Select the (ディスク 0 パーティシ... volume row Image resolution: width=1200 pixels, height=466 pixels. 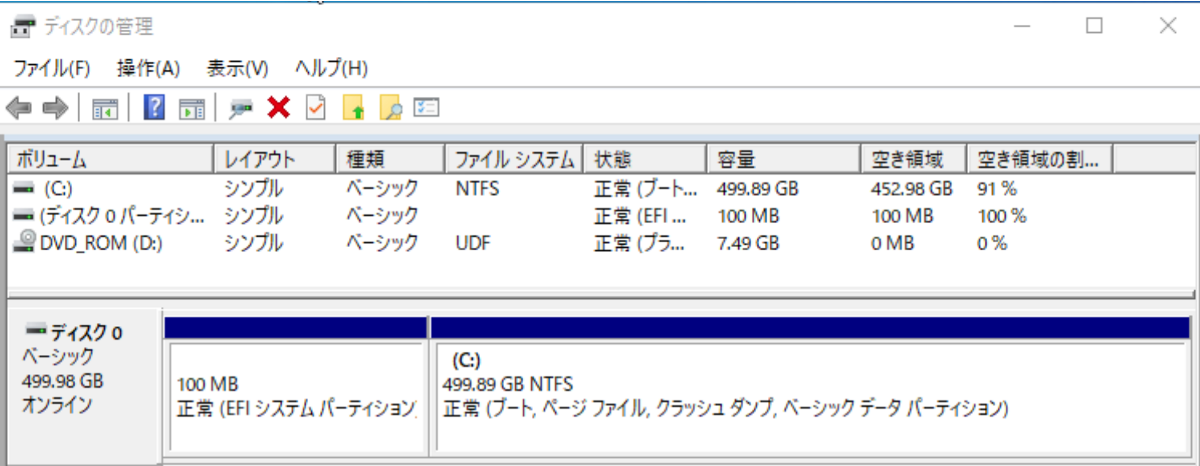coord(600,215)
